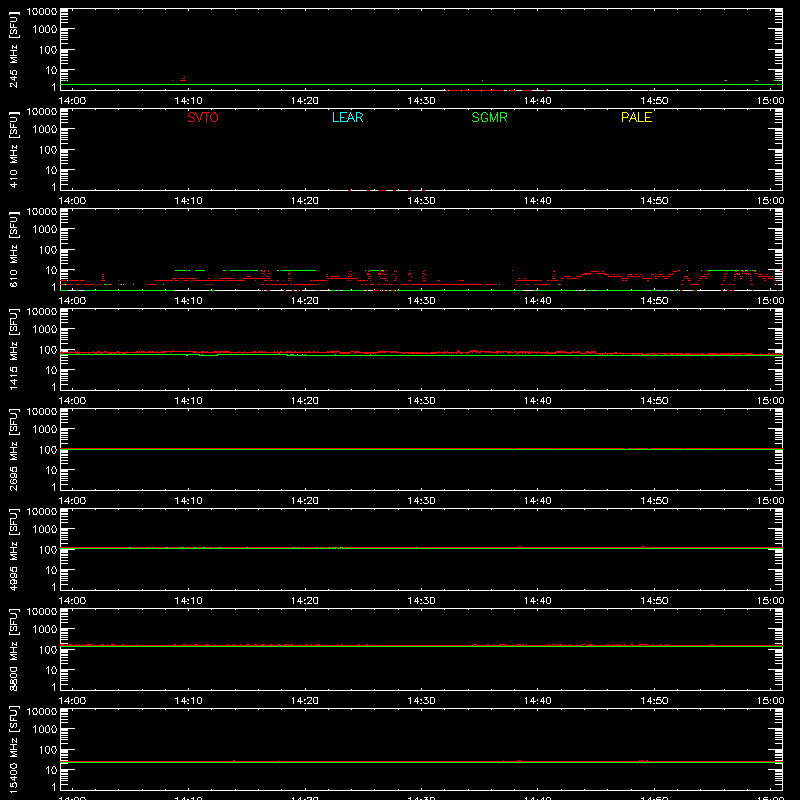Screen dimensions: 800x800
Task: Select the 1415 MHz [SFU] axis label
Action: click(13, 349)
